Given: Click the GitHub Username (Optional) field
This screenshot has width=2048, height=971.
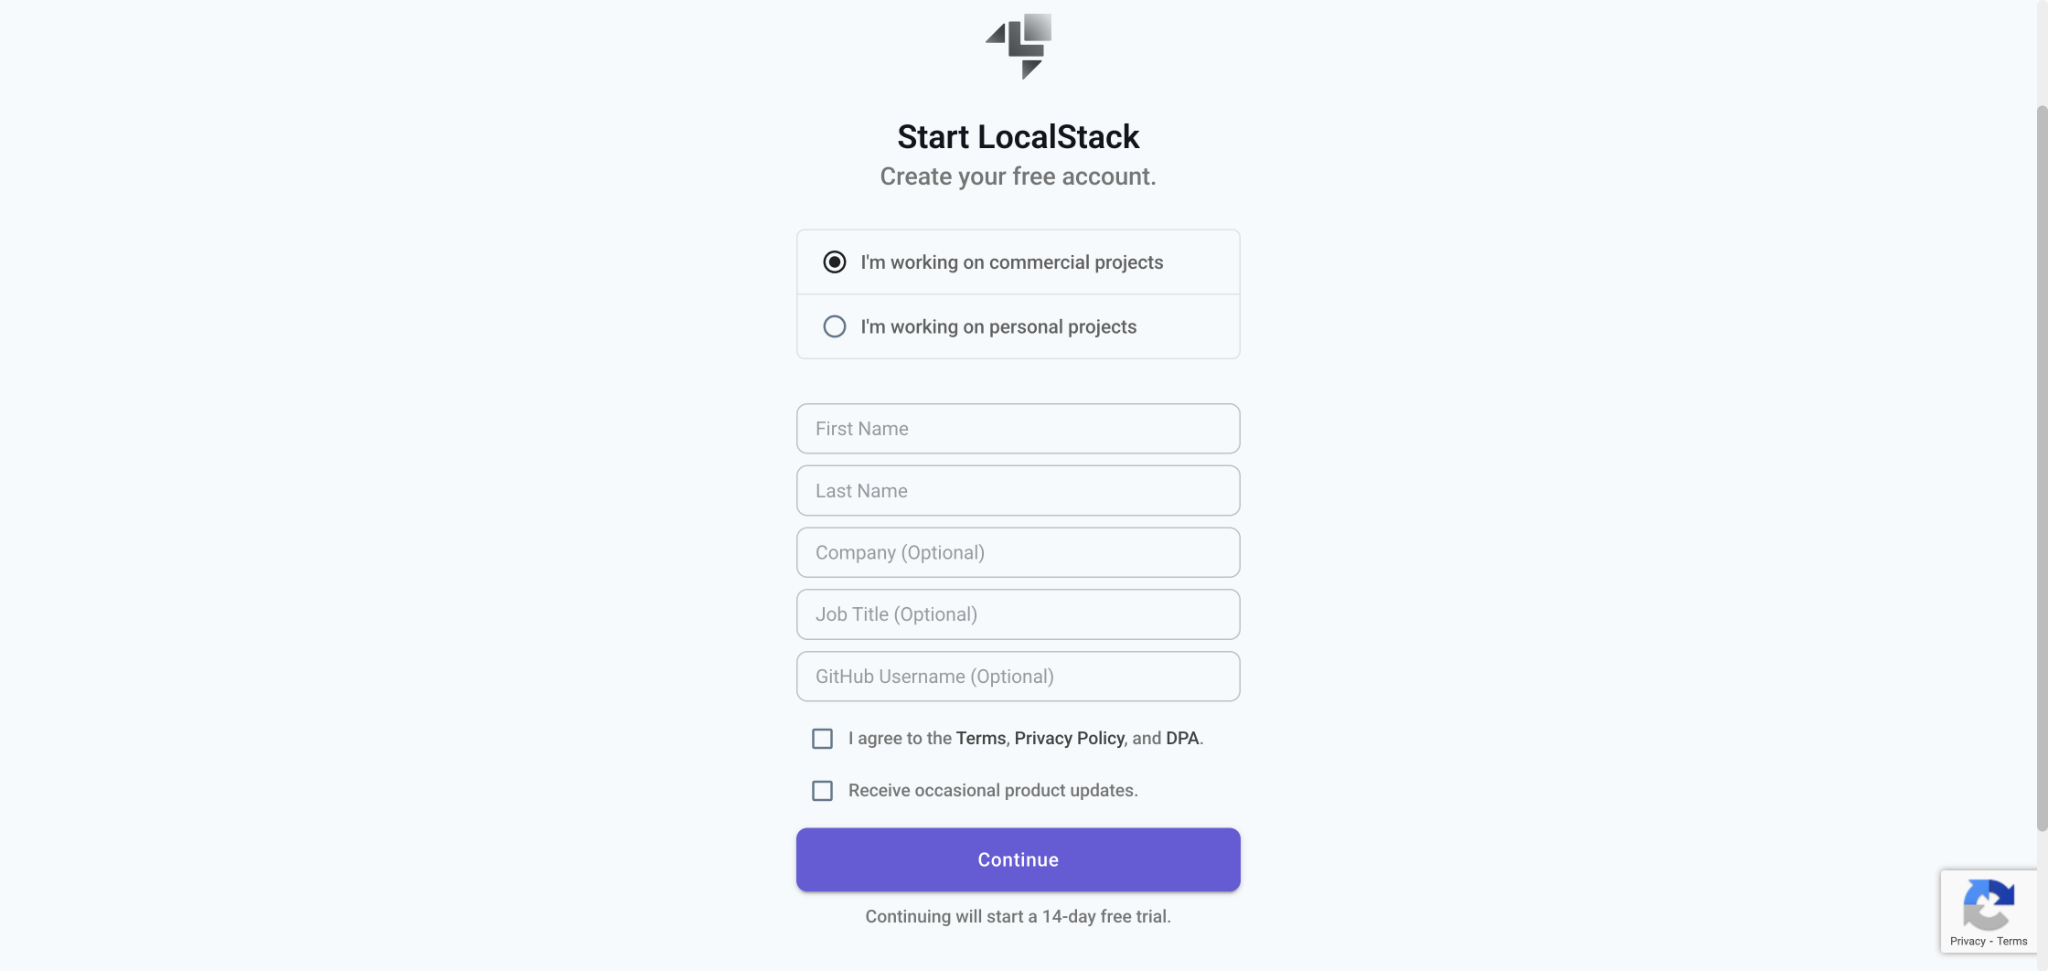Looking at the screenshot, I should click(x=1016, y=676).
